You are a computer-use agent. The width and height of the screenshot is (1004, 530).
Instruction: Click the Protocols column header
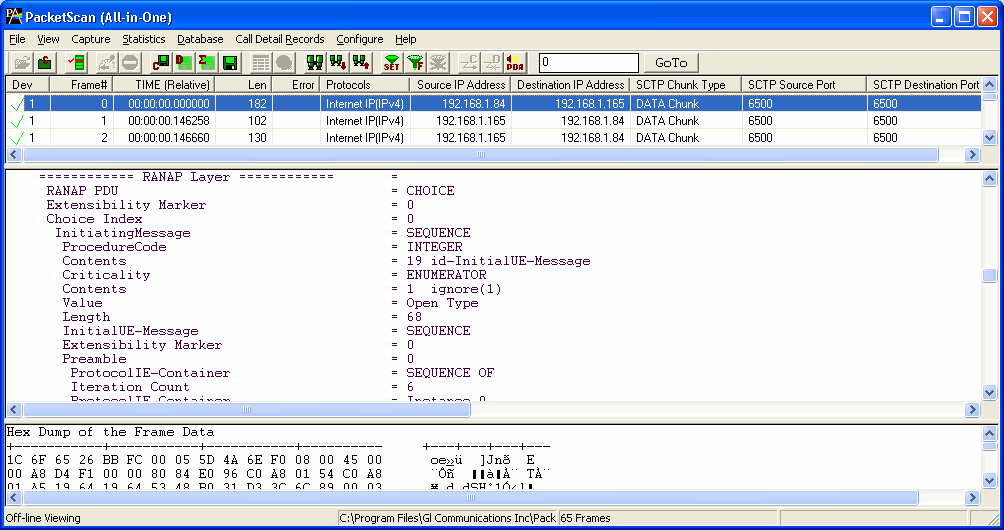(365, 84)
